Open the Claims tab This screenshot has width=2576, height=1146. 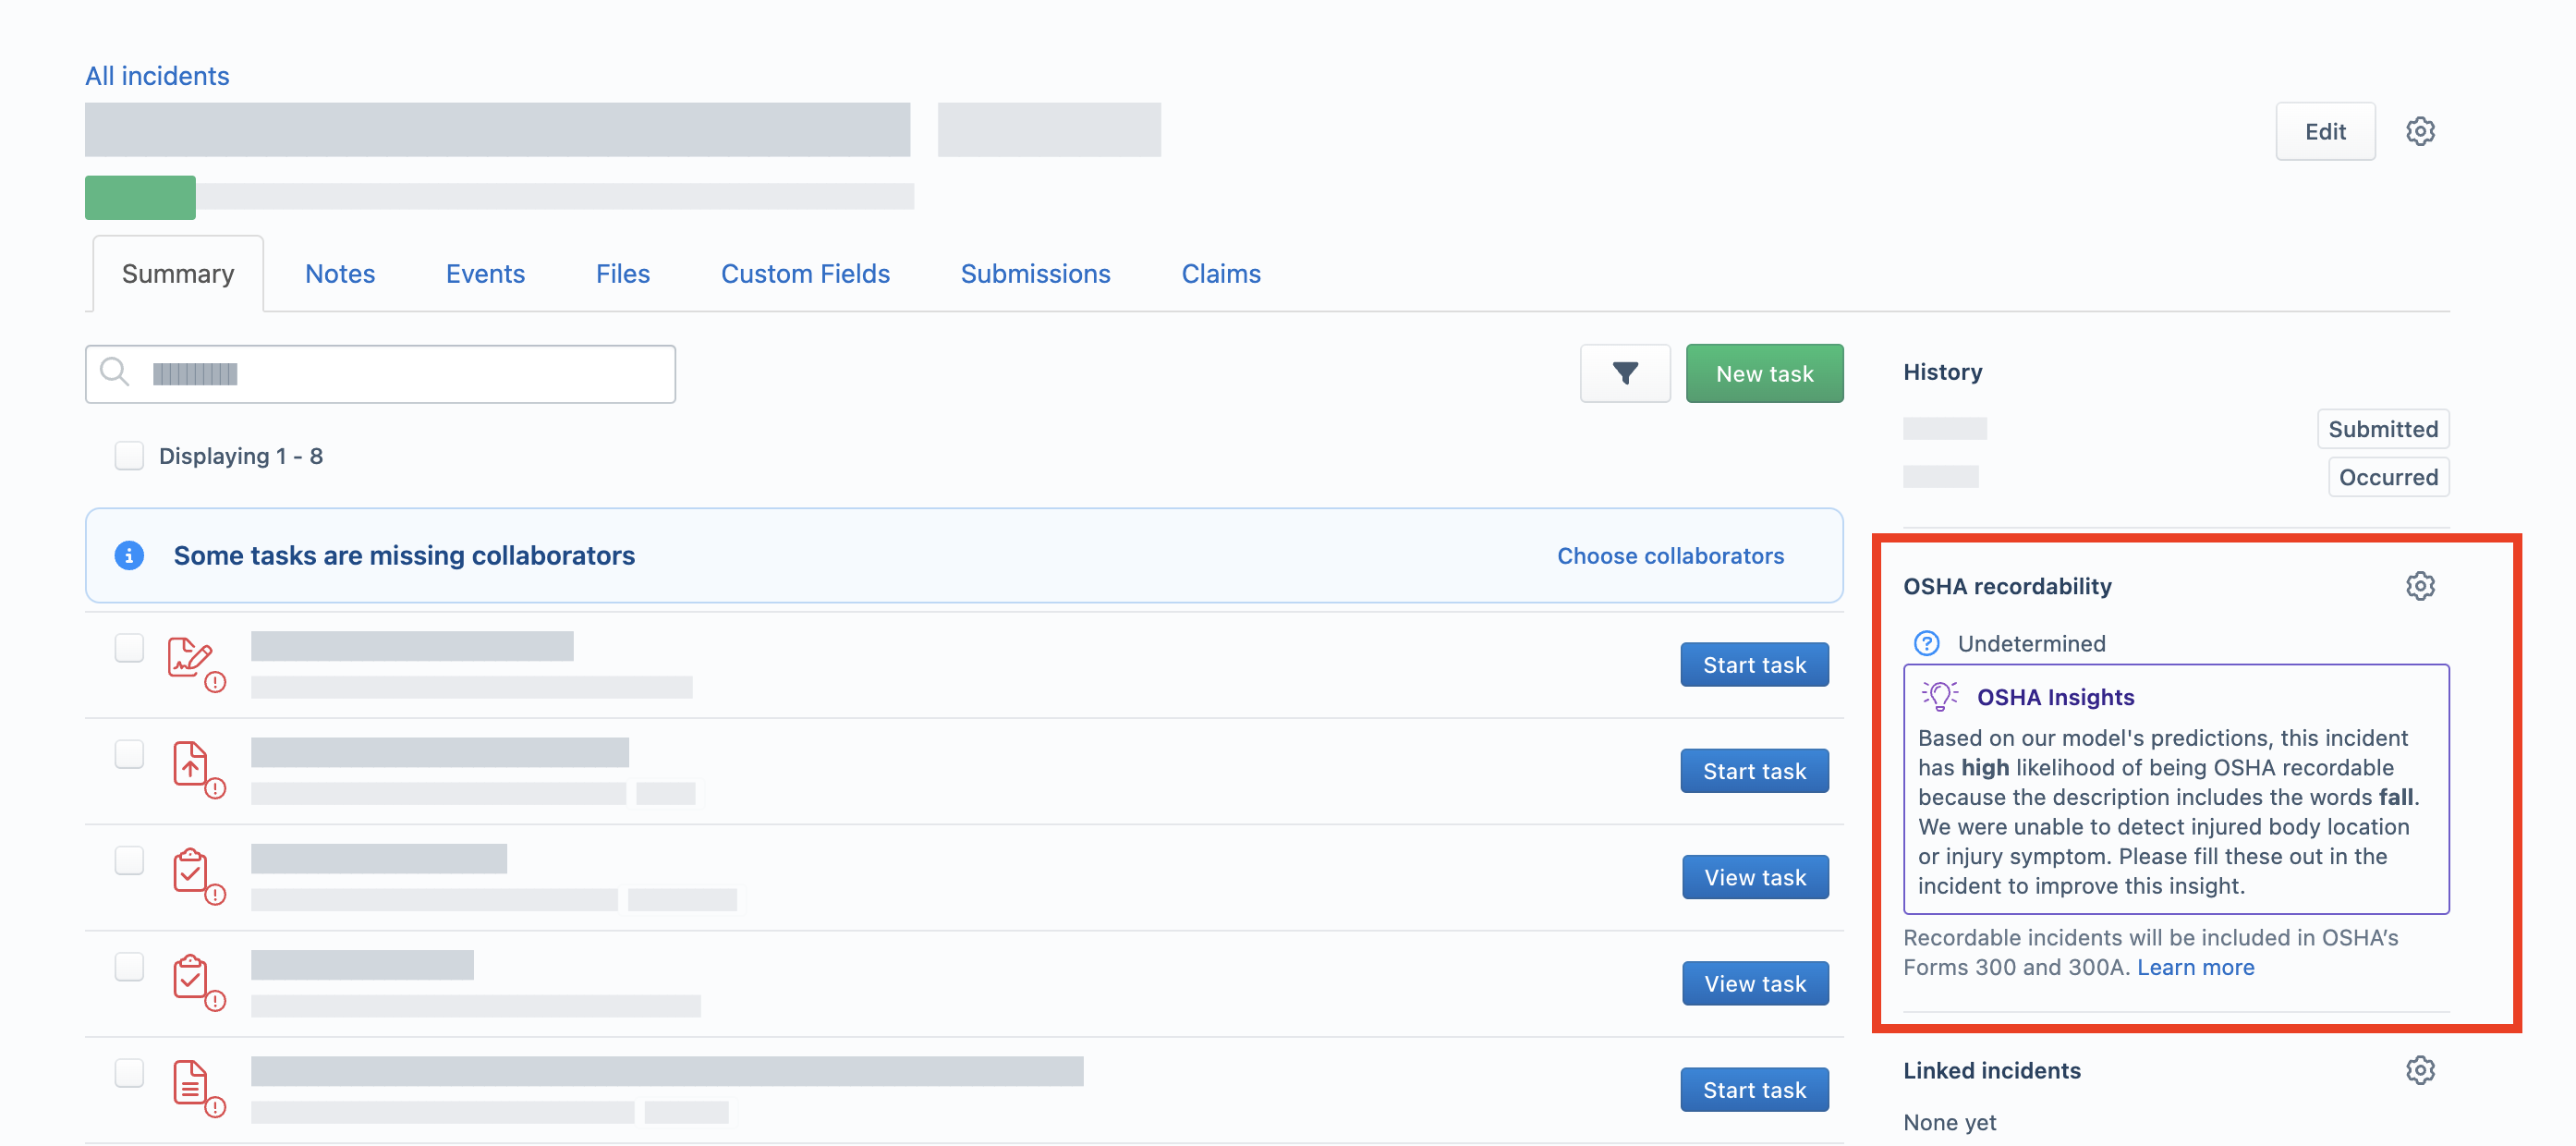click(1221, 274)
